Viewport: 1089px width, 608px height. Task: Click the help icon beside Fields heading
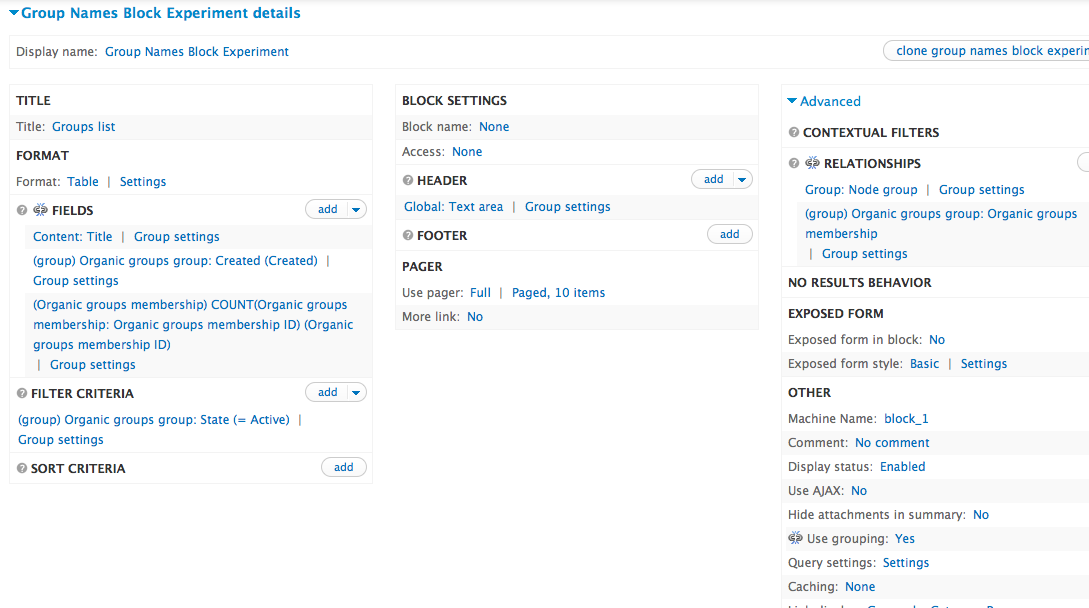point(22,210)
